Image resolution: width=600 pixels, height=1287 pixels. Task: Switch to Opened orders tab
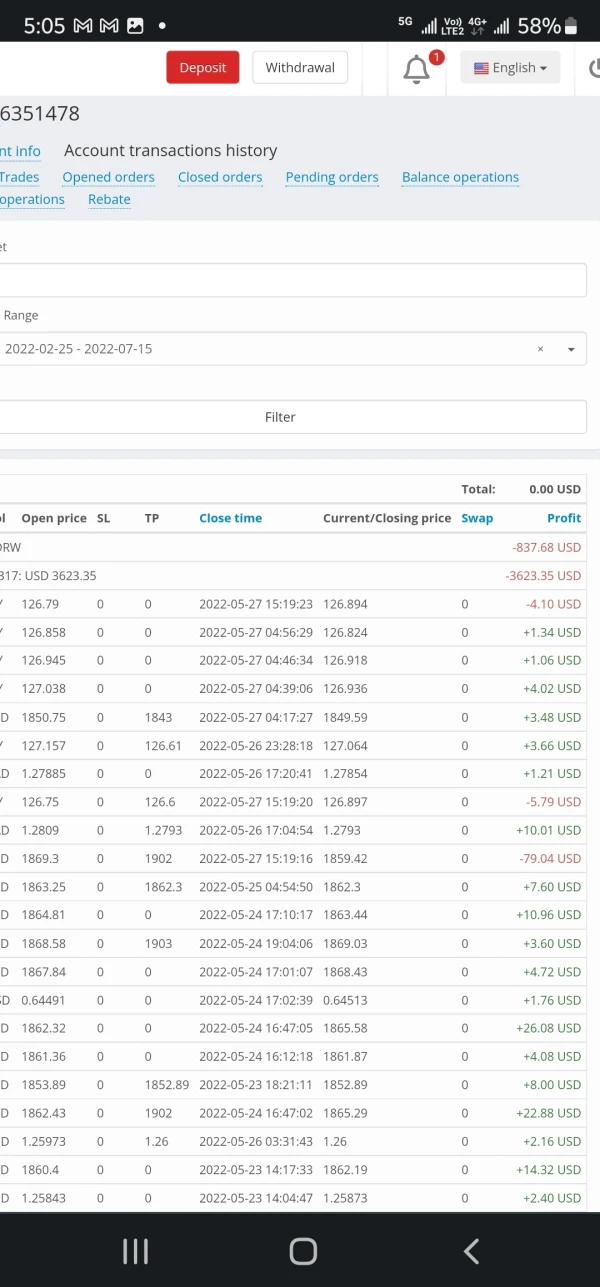point(108,177)
